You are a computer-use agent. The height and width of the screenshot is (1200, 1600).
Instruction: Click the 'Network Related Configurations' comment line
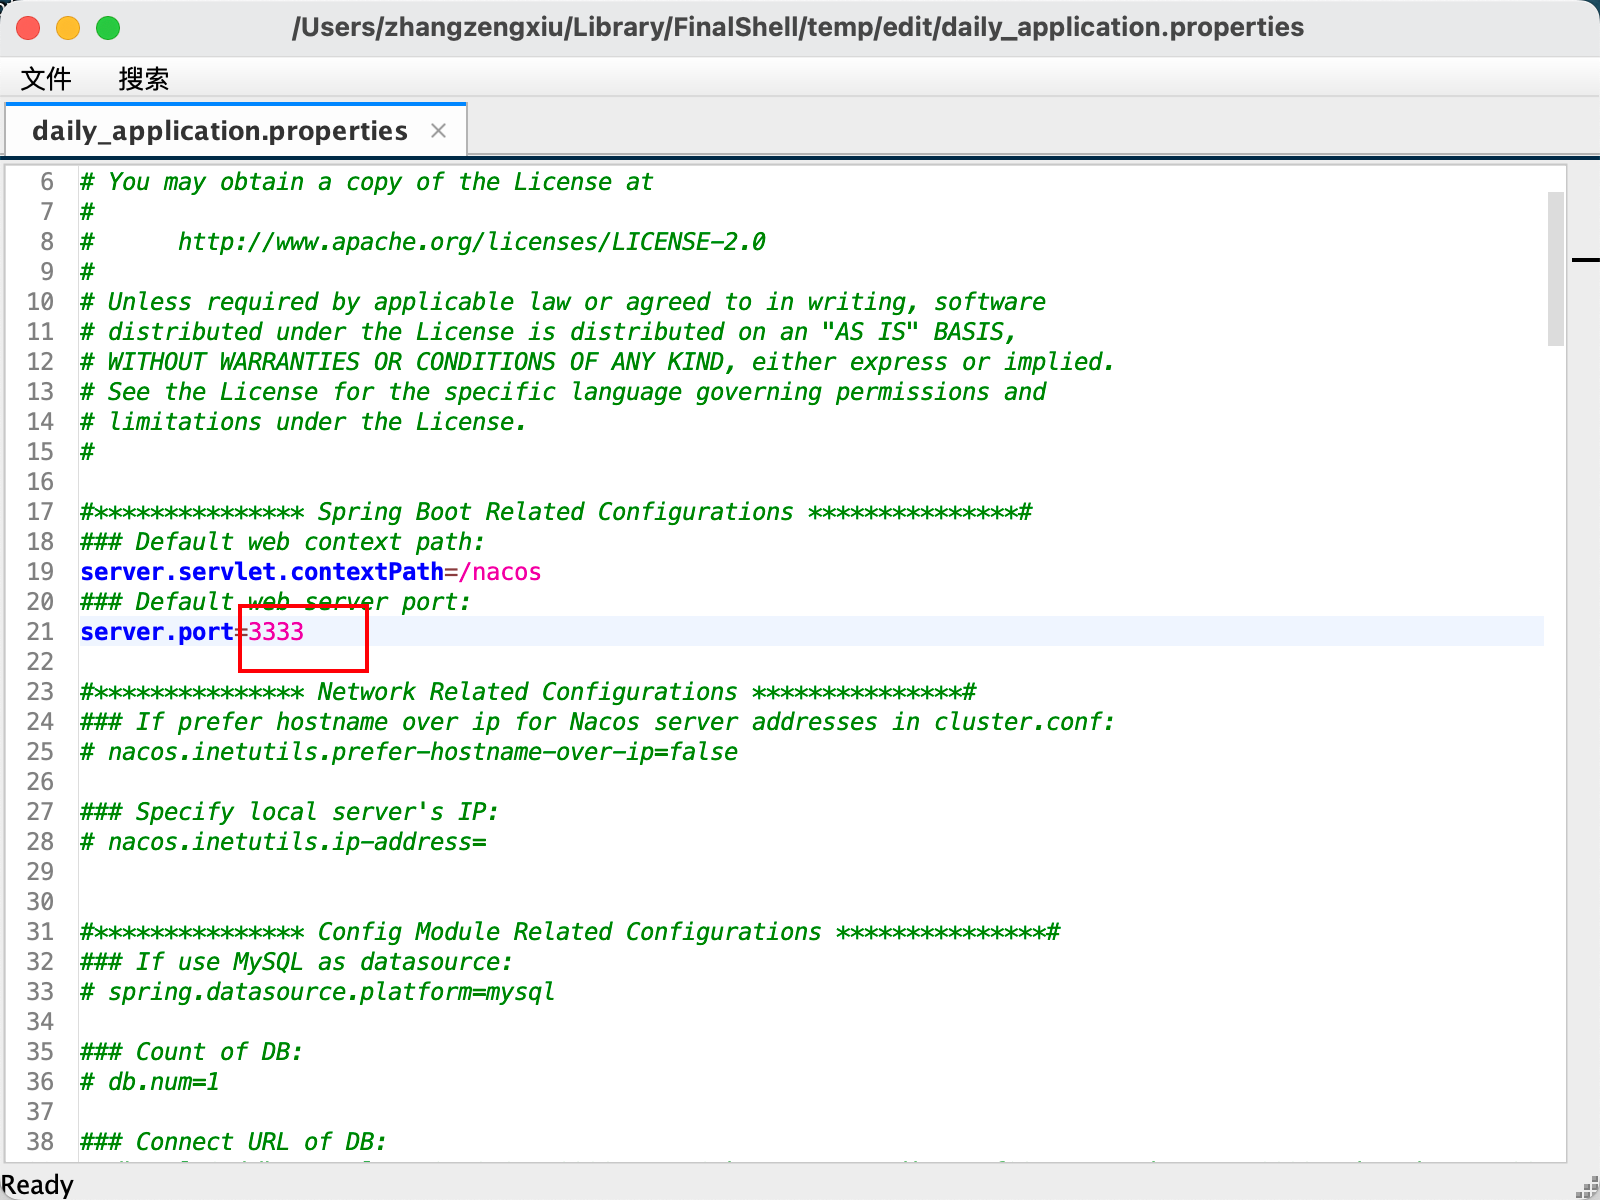[528, 692]
